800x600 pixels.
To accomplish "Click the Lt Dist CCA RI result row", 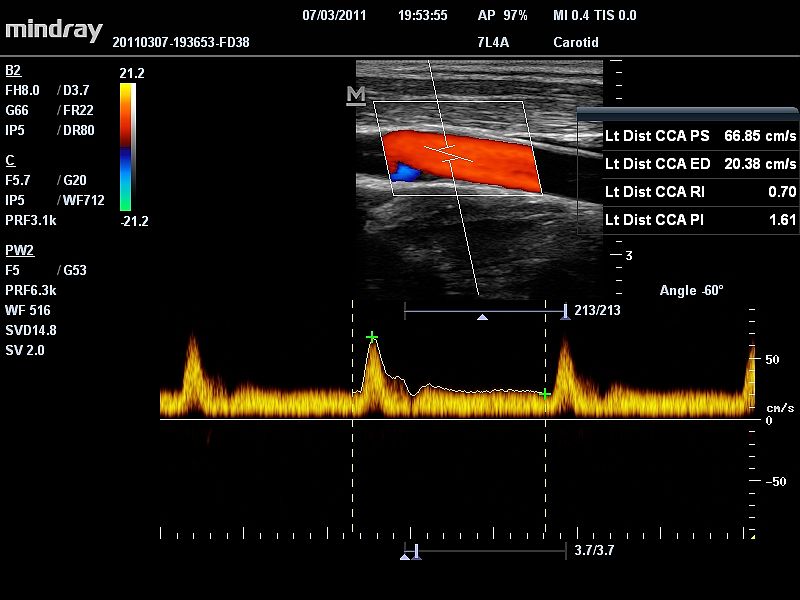I will (x=700, y=191).
